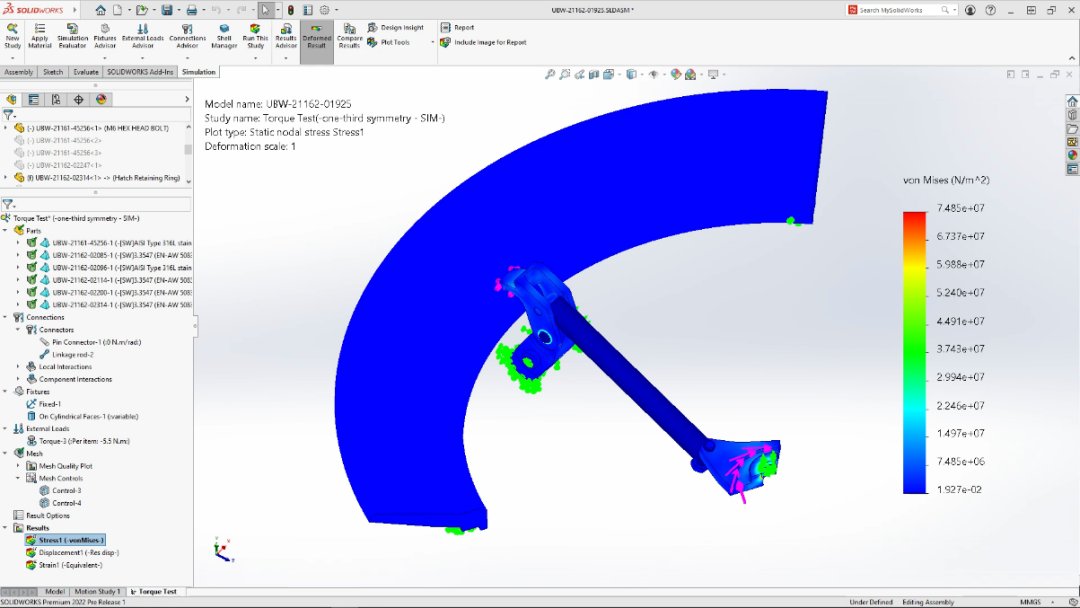Select Displacement1 result plot
This screenshot has height=608, width=1080.
pyautogui.click(x=78, y=552)
